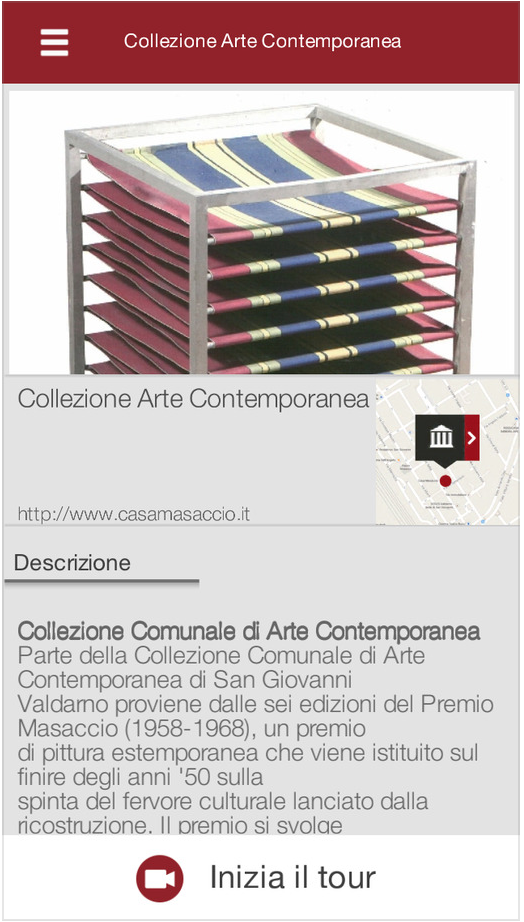Tap the blue marker at map's bottom edge
The image size is (524, 922).
coord(482,521)
